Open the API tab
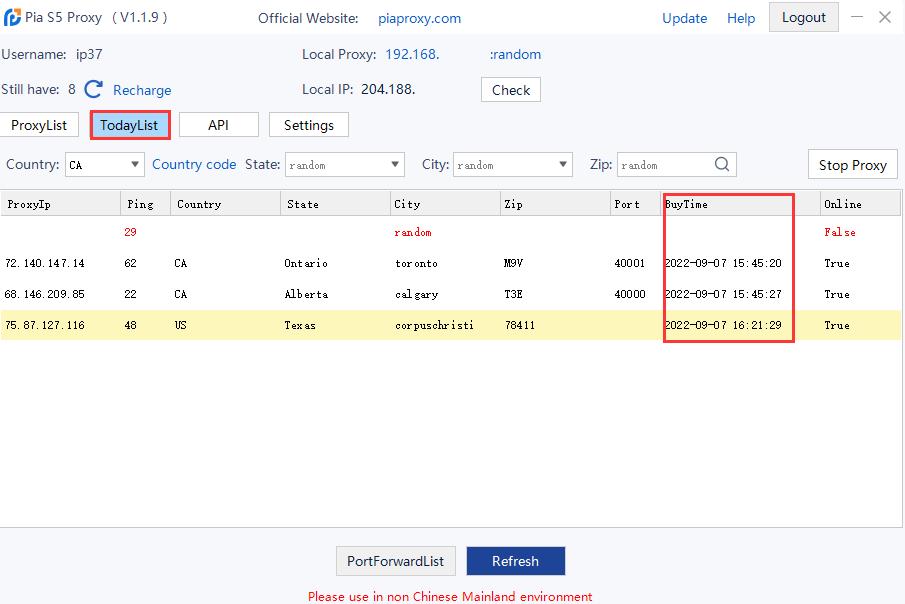This screenshot has width=905, height=604. tap(219, 125)
